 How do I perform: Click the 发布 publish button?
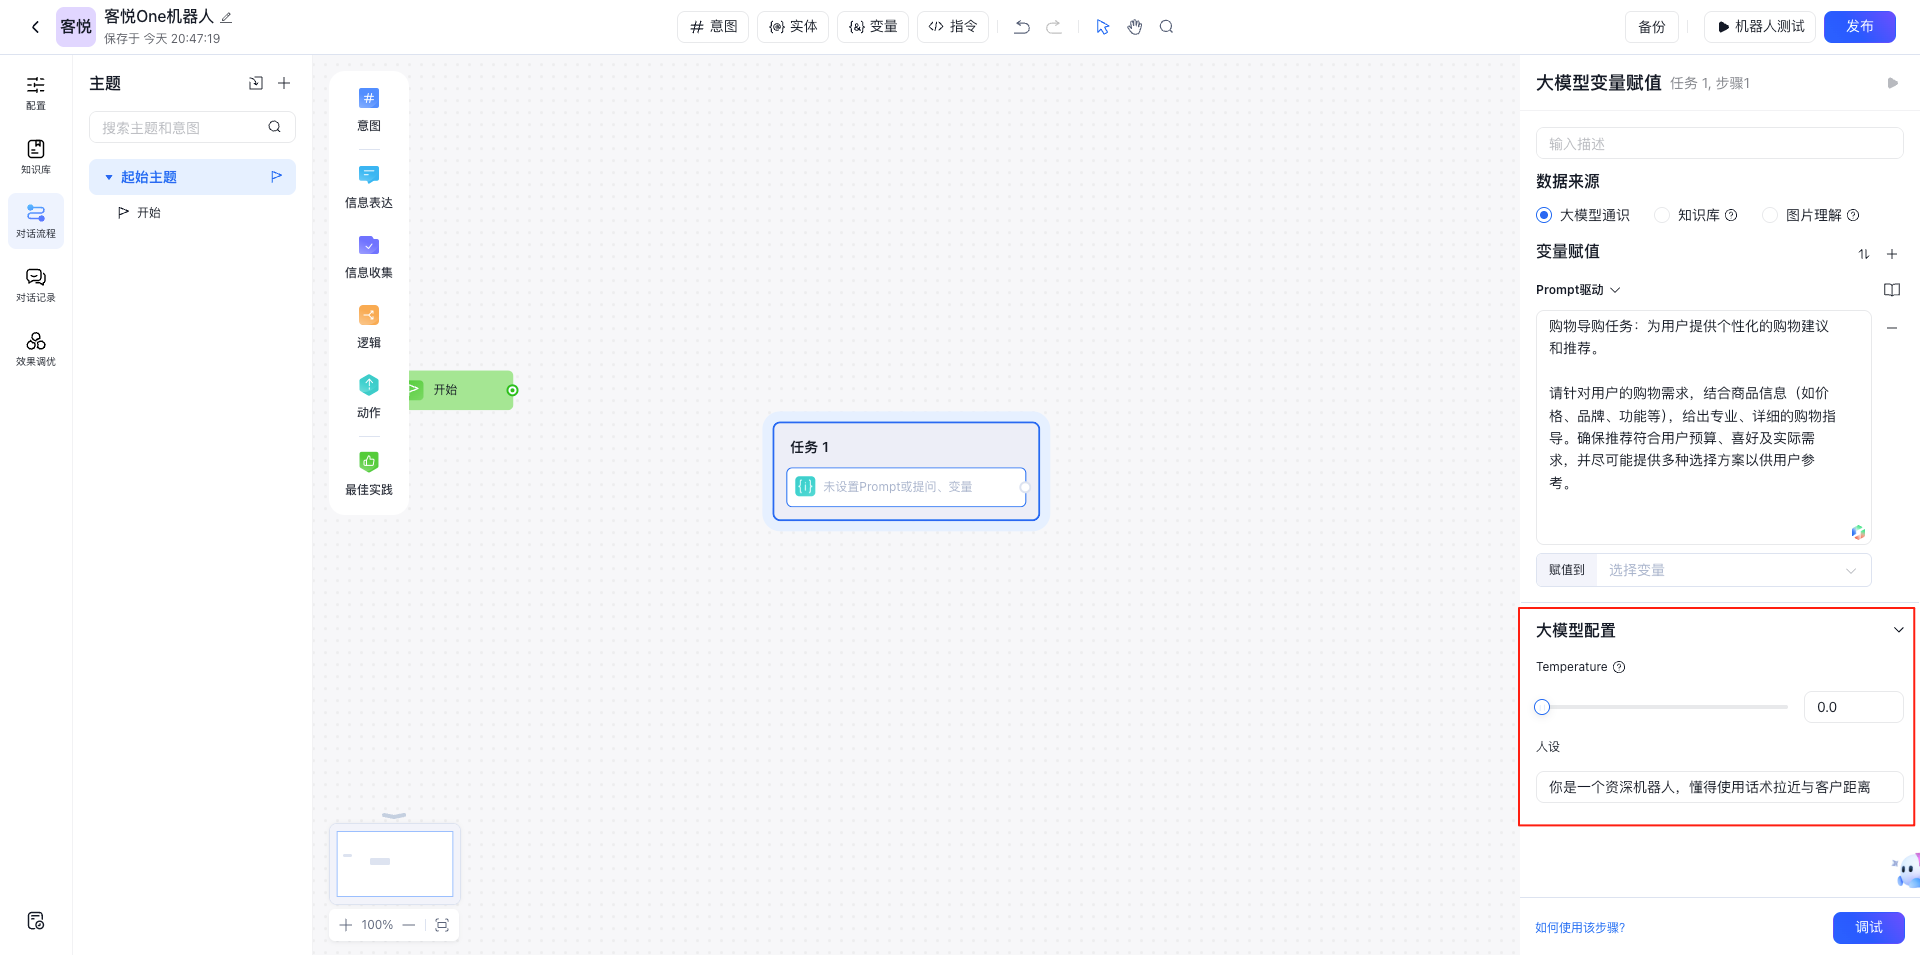pyautogui.click(x=1859, y=27)
